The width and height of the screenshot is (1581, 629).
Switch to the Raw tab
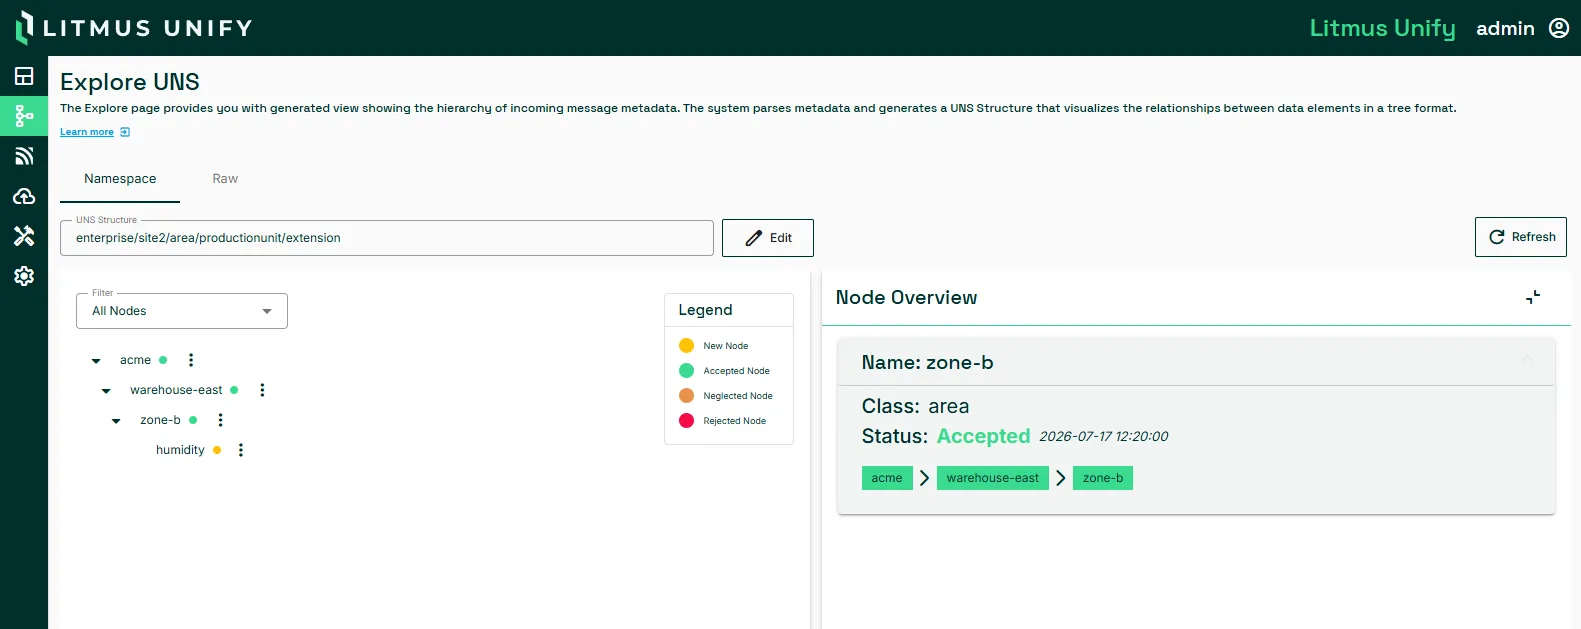coord(225,179)
